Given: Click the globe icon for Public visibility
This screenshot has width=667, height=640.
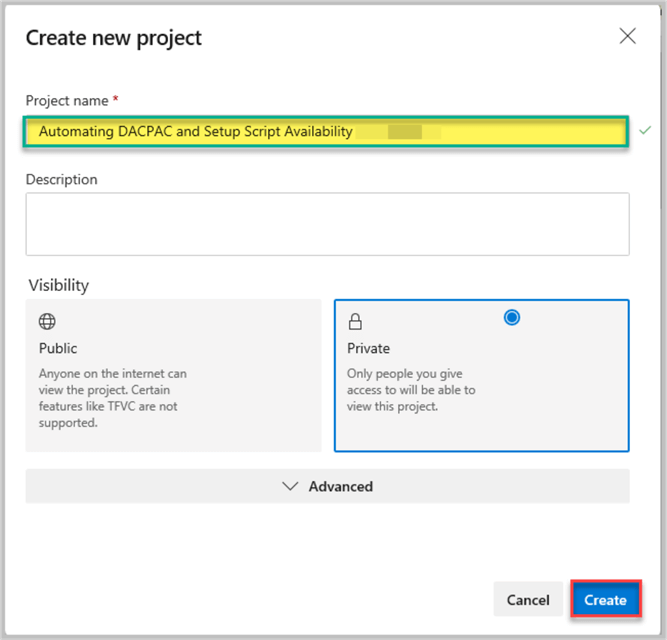Looking at the screenshot, I should point(47,322).
